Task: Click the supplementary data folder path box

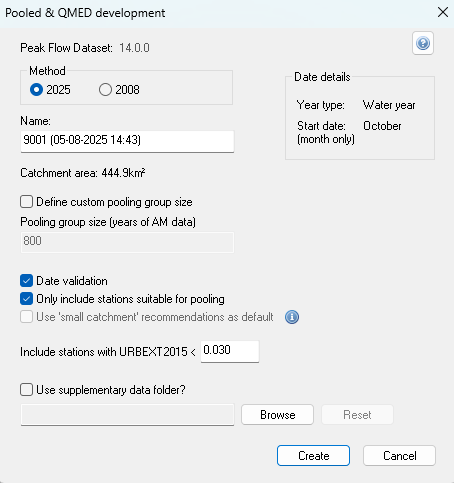Action: (127, 415)
